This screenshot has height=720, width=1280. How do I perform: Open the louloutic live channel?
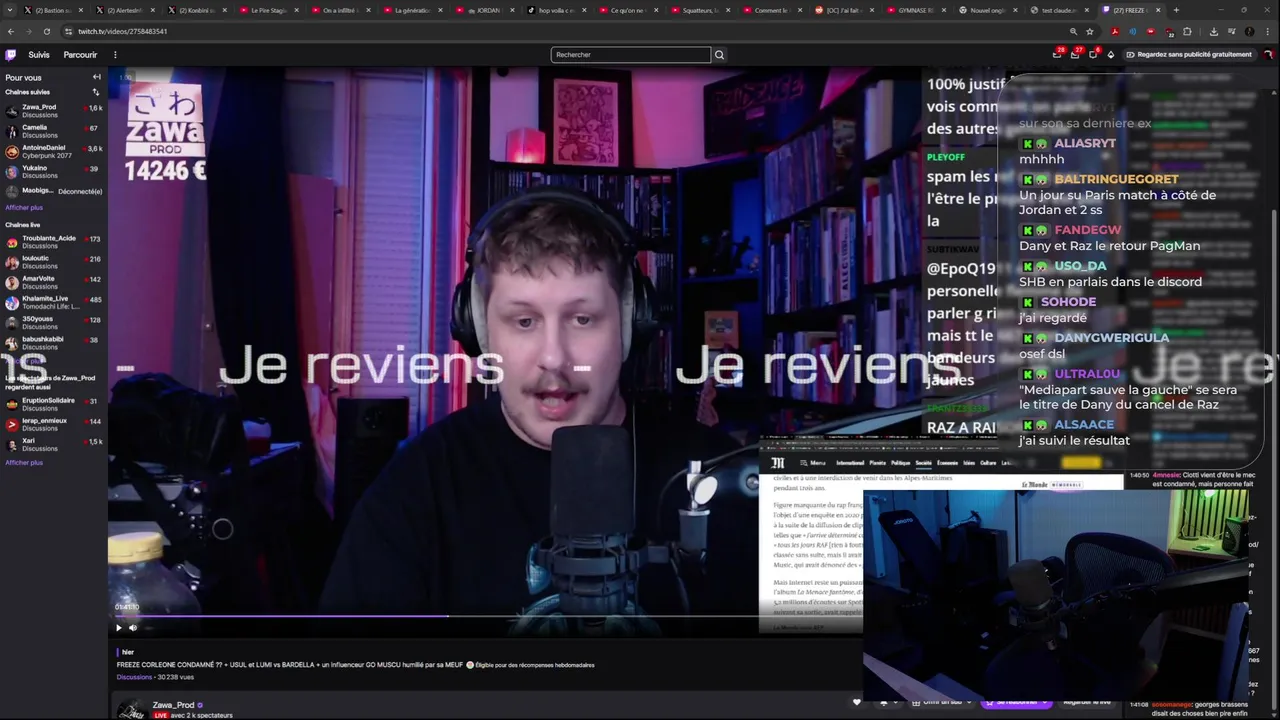(x=54, y=262)
